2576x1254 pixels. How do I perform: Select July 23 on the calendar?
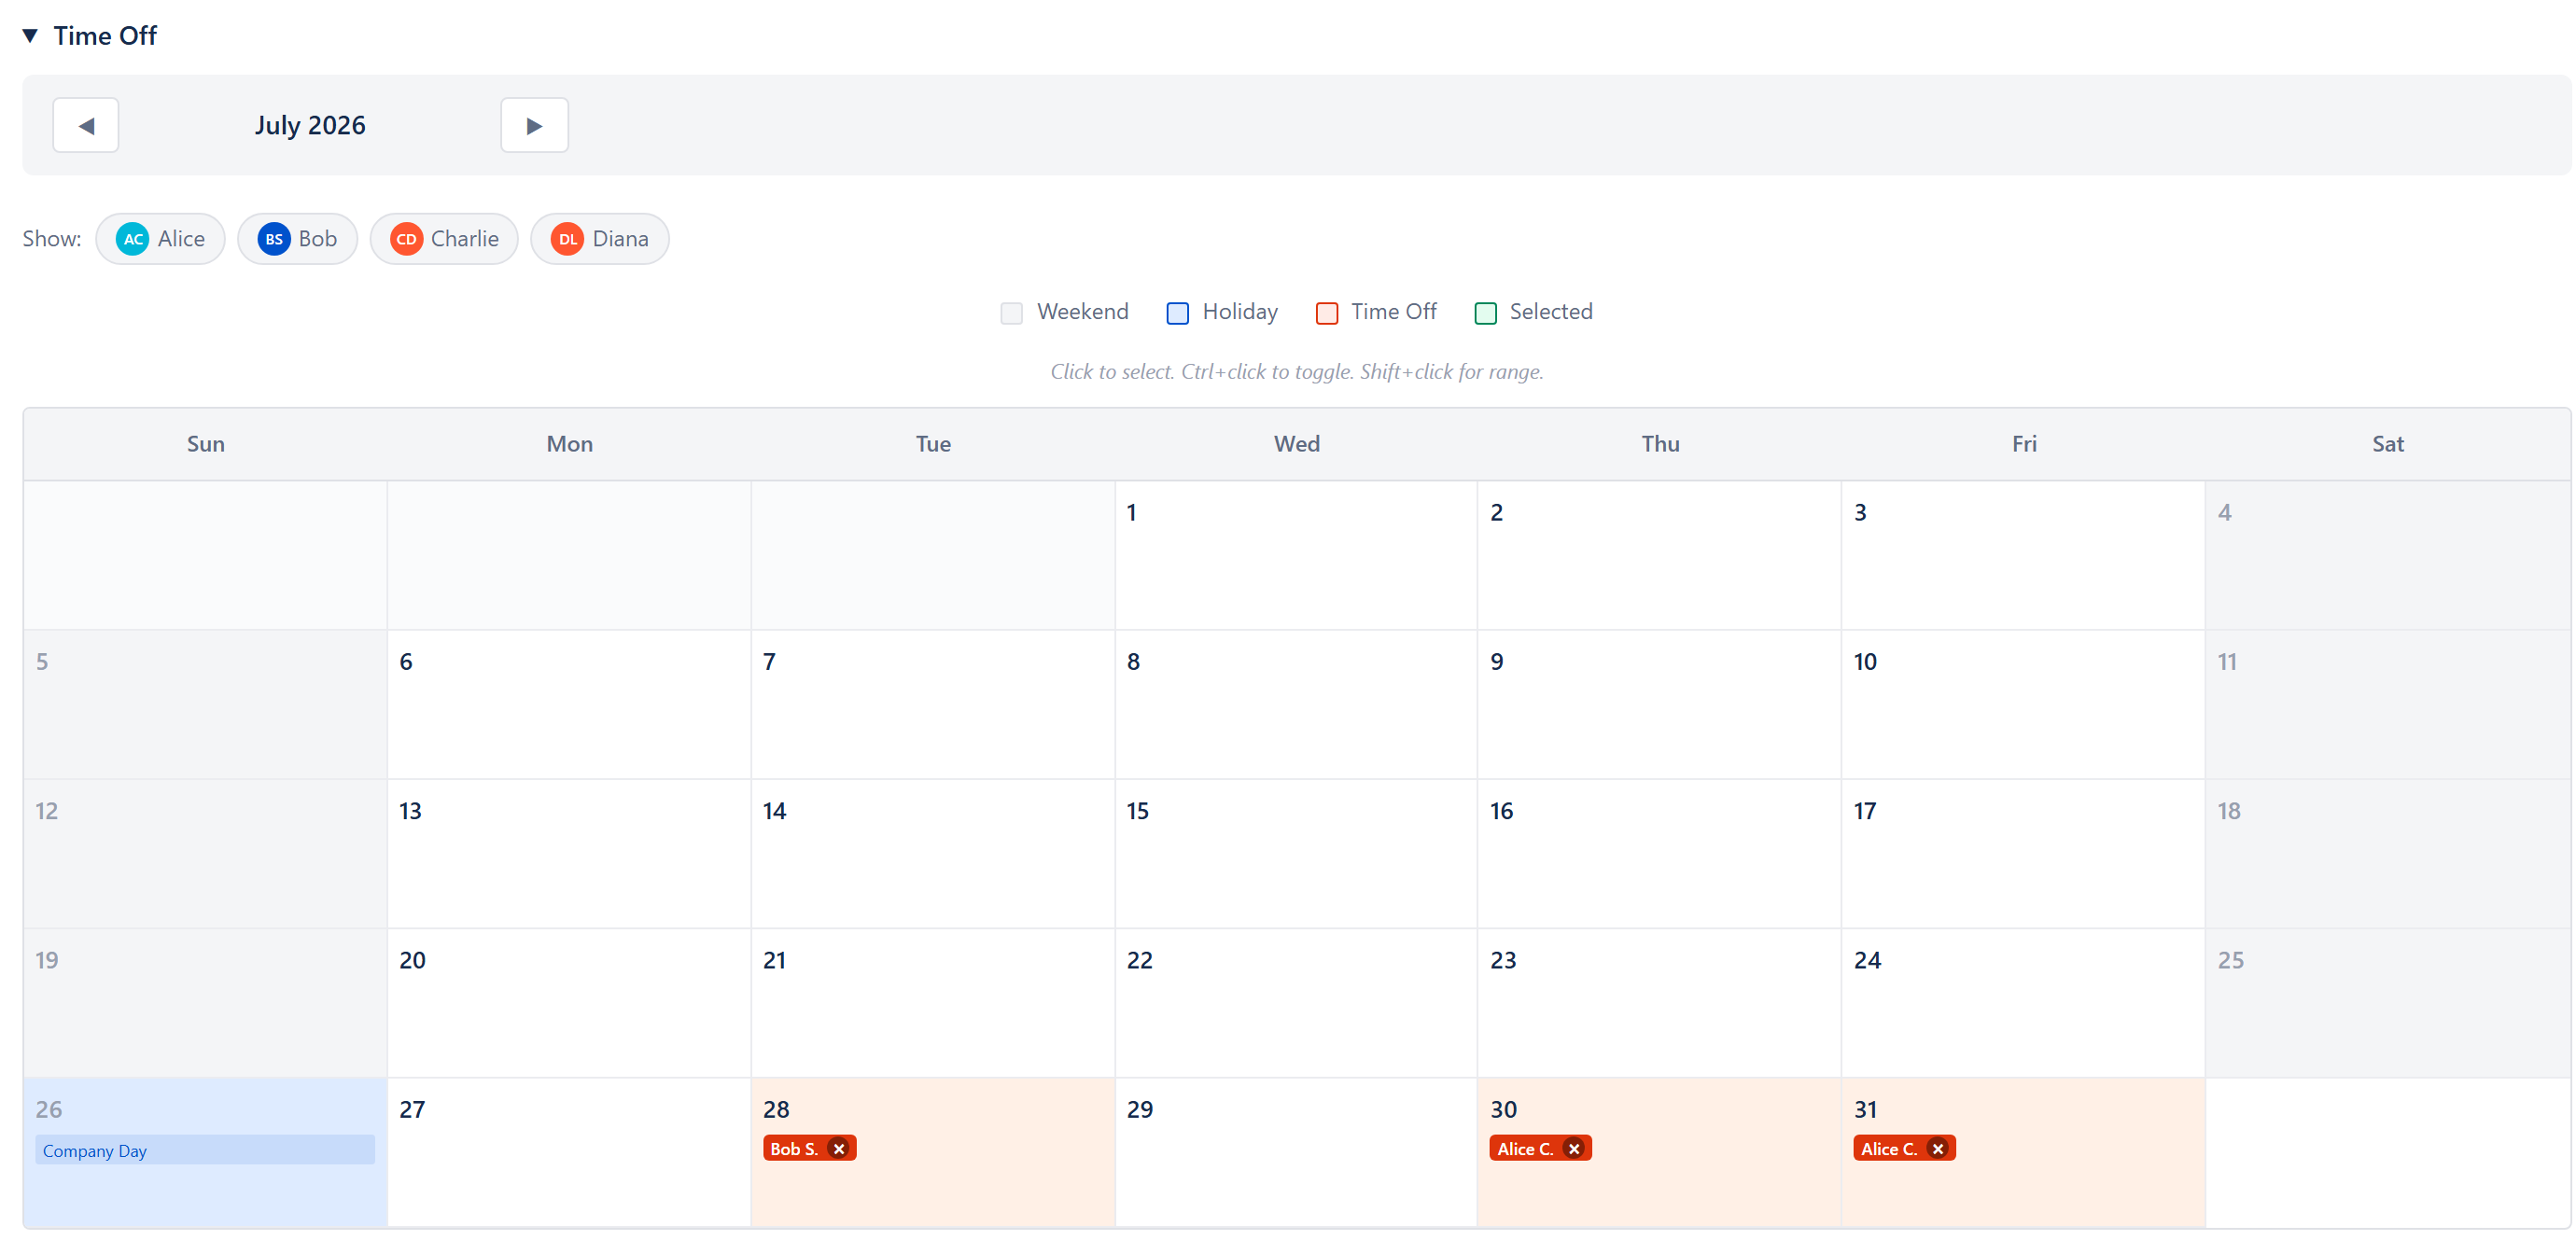[1660, 1003]
